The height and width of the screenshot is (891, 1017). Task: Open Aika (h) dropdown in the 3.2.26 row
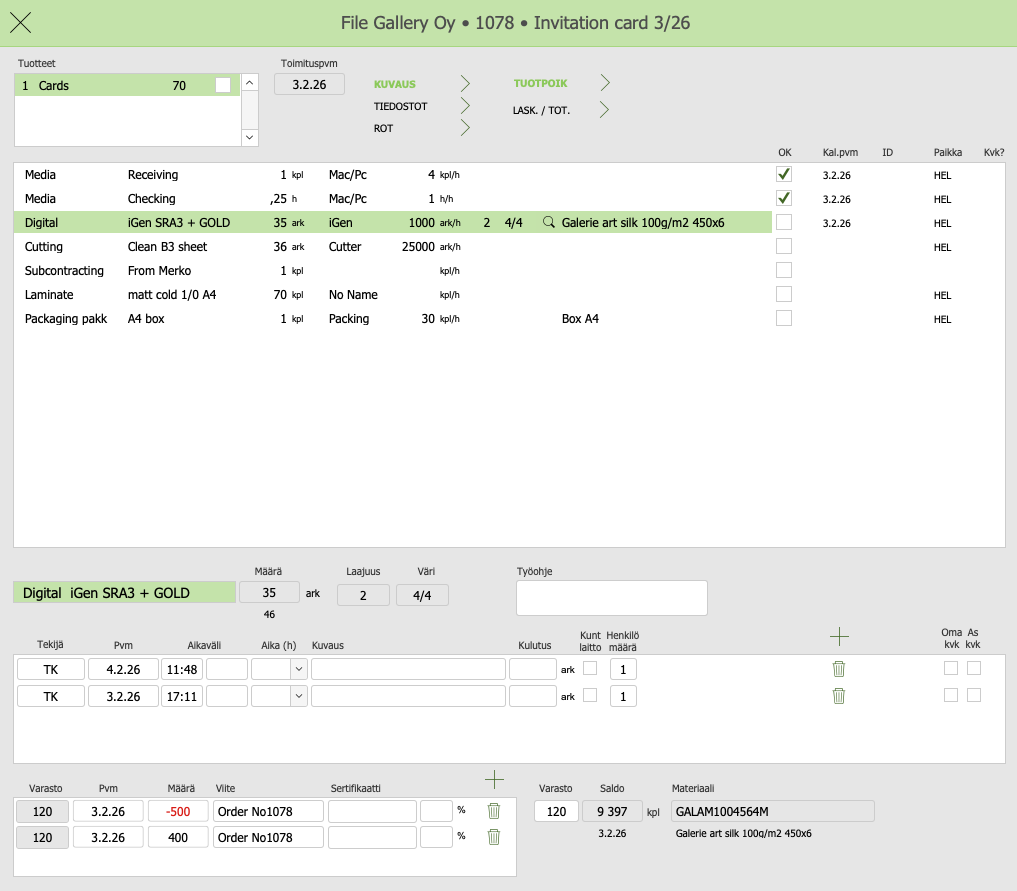pos(298,696)
